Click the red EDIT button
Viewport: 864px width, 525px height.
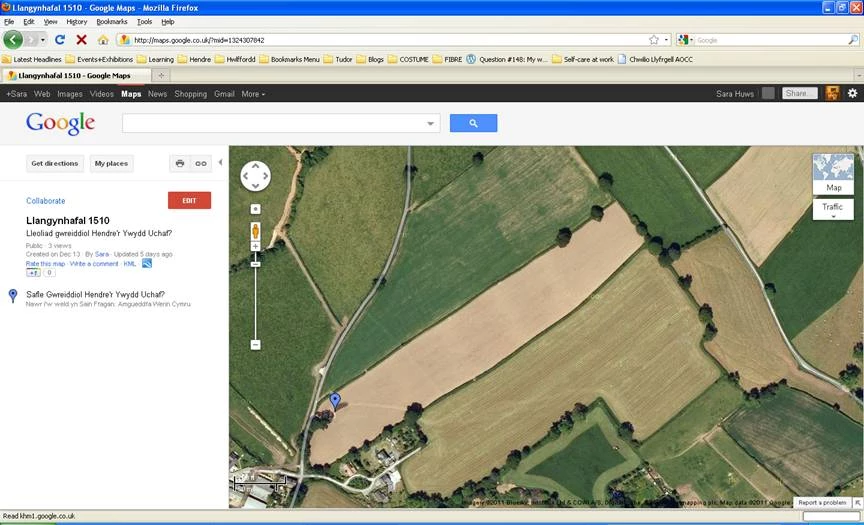coord(189,200)
